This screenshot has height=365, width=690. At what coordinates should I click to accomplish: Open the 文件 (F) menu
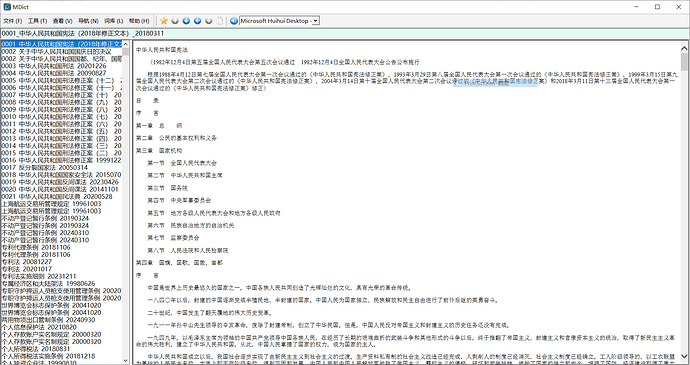tap(12, 21)
